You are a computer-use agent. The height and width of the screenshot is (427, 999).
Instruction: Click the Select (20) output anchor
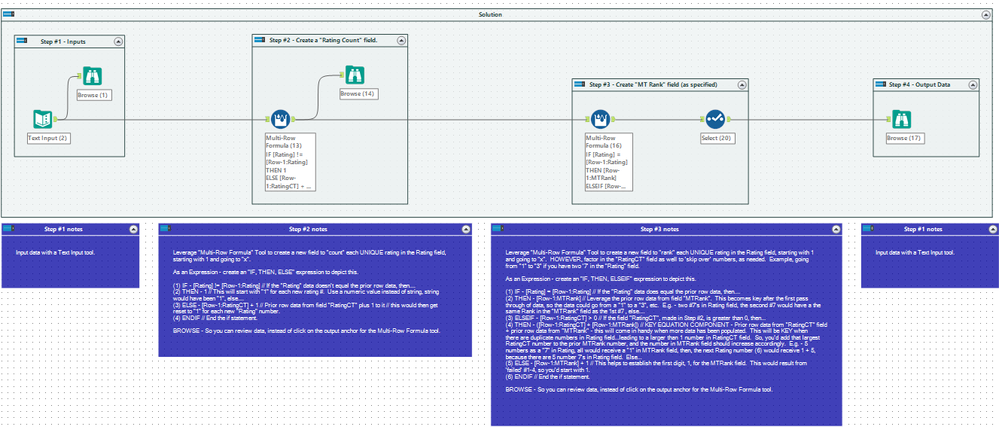tap(728, 119)
